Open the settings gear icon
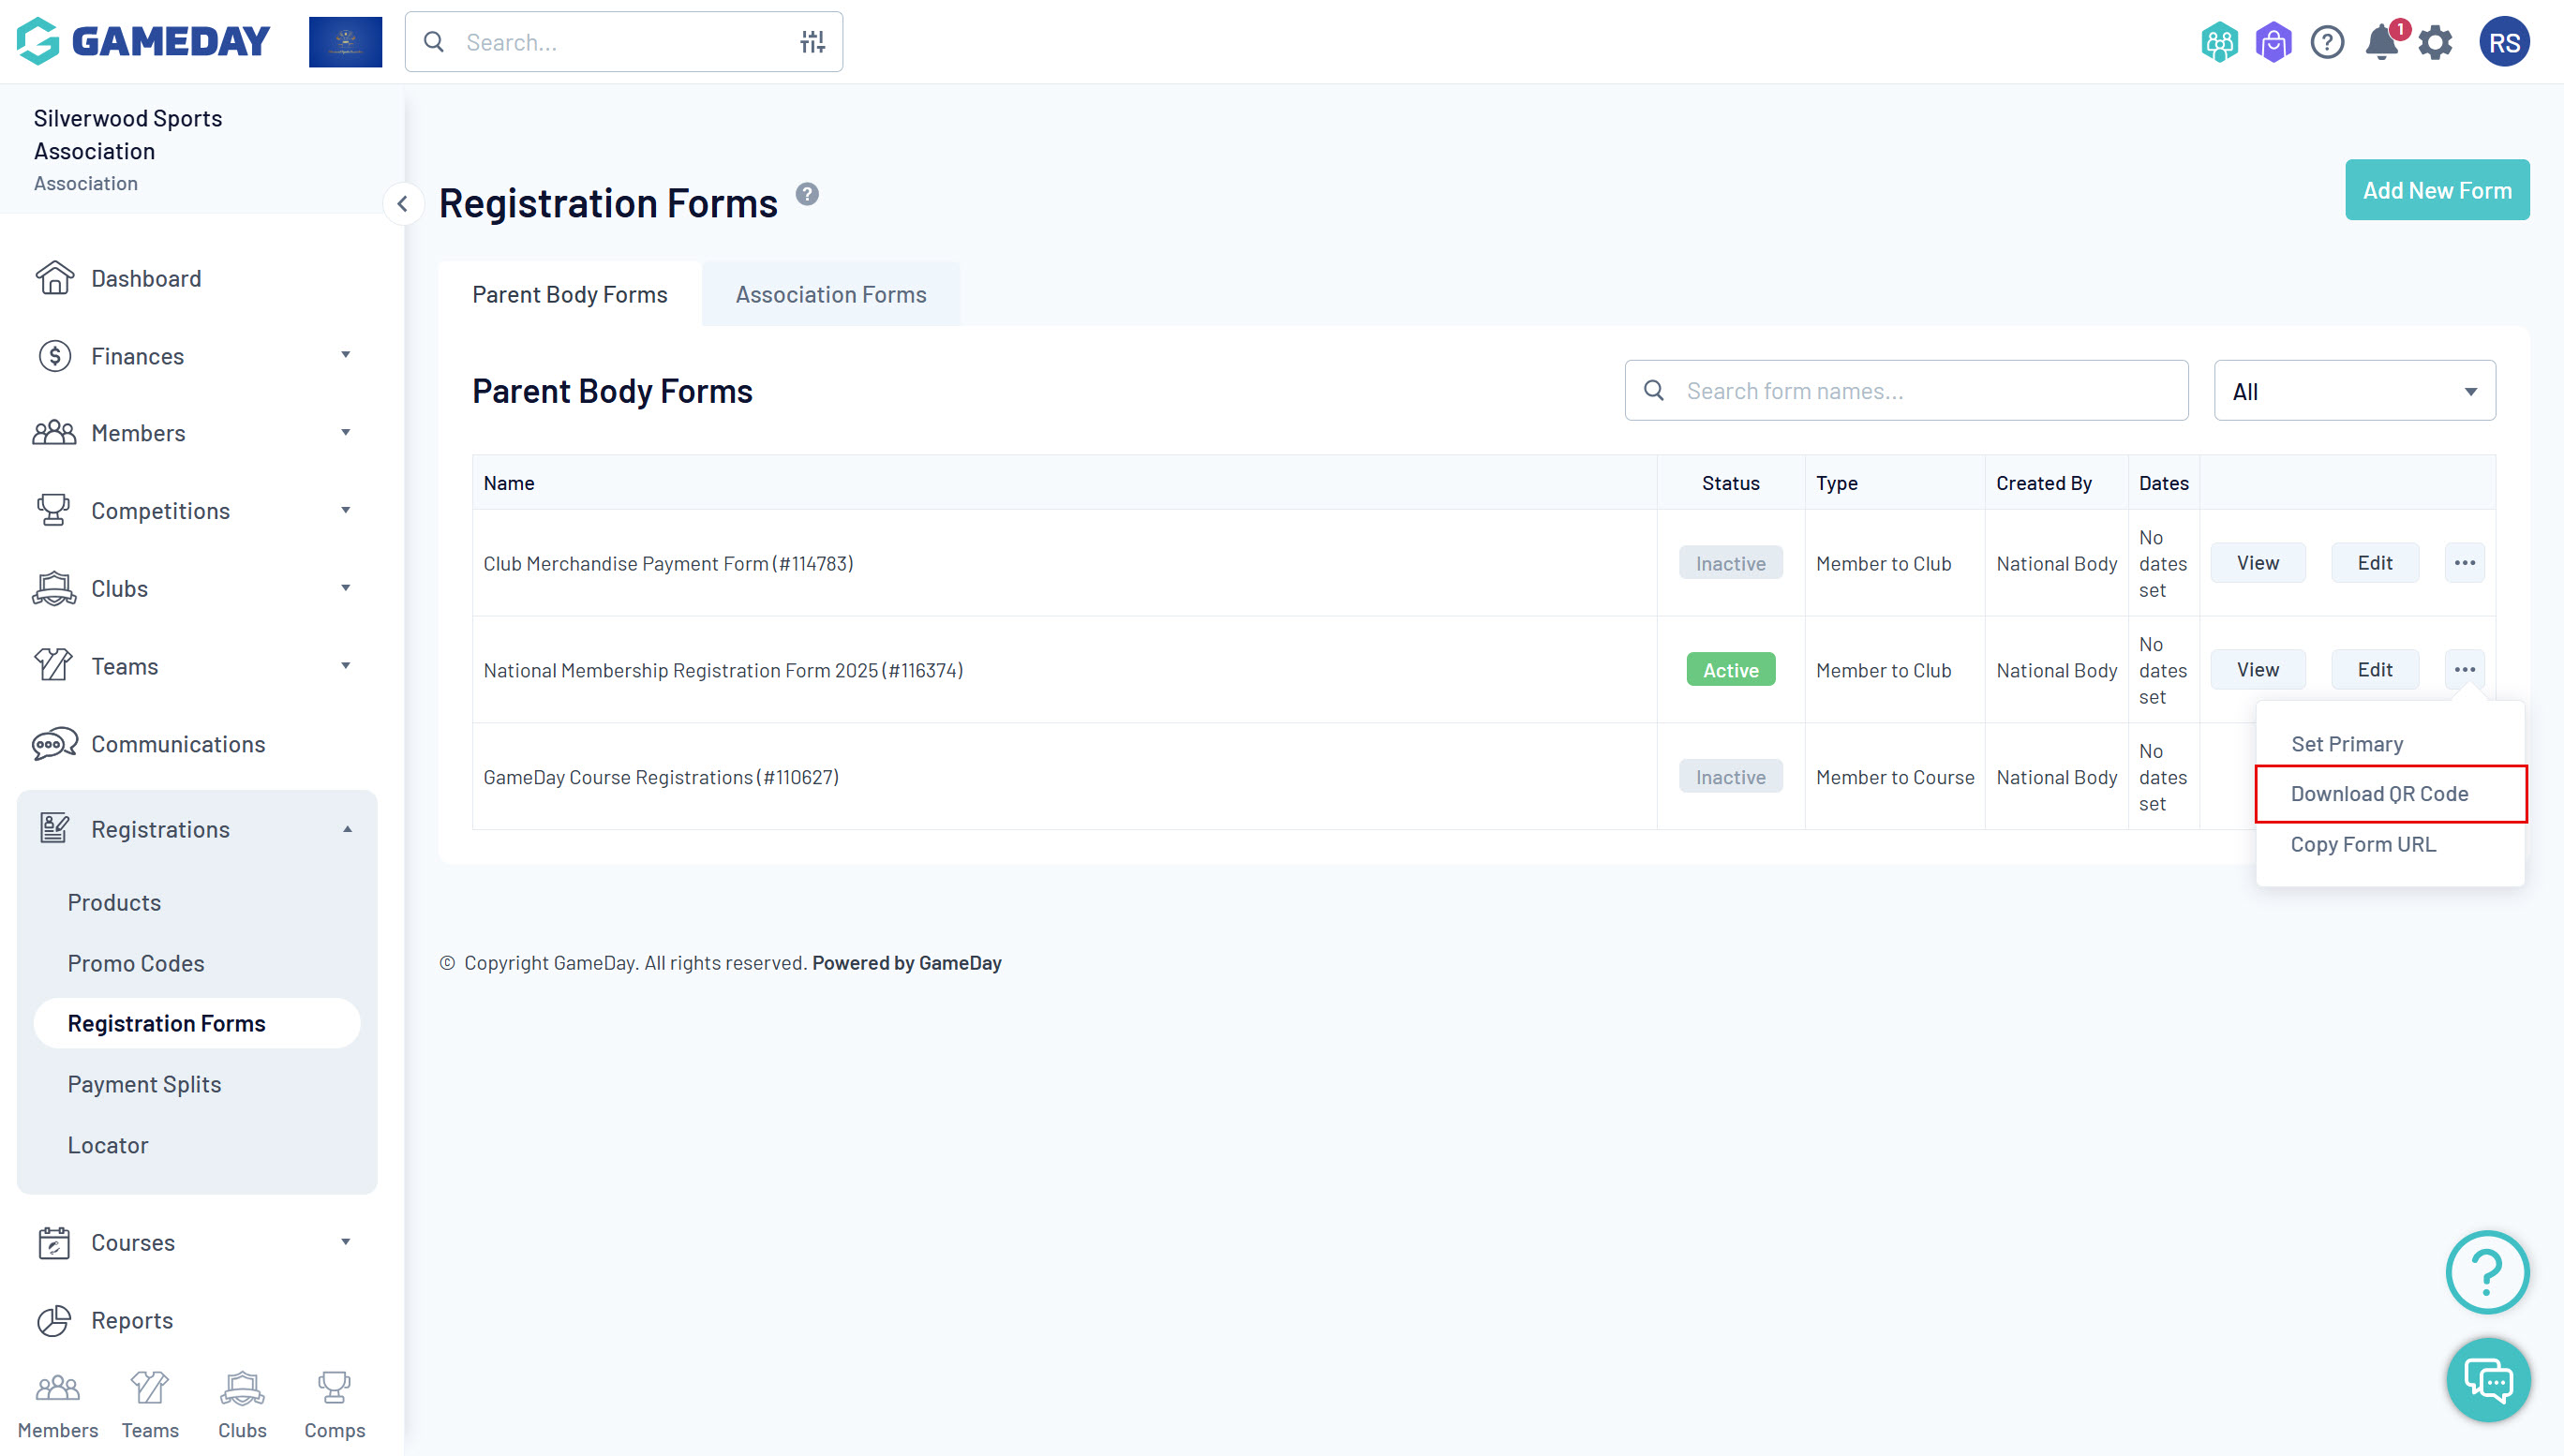2564x1456 pixels. 2436,42
